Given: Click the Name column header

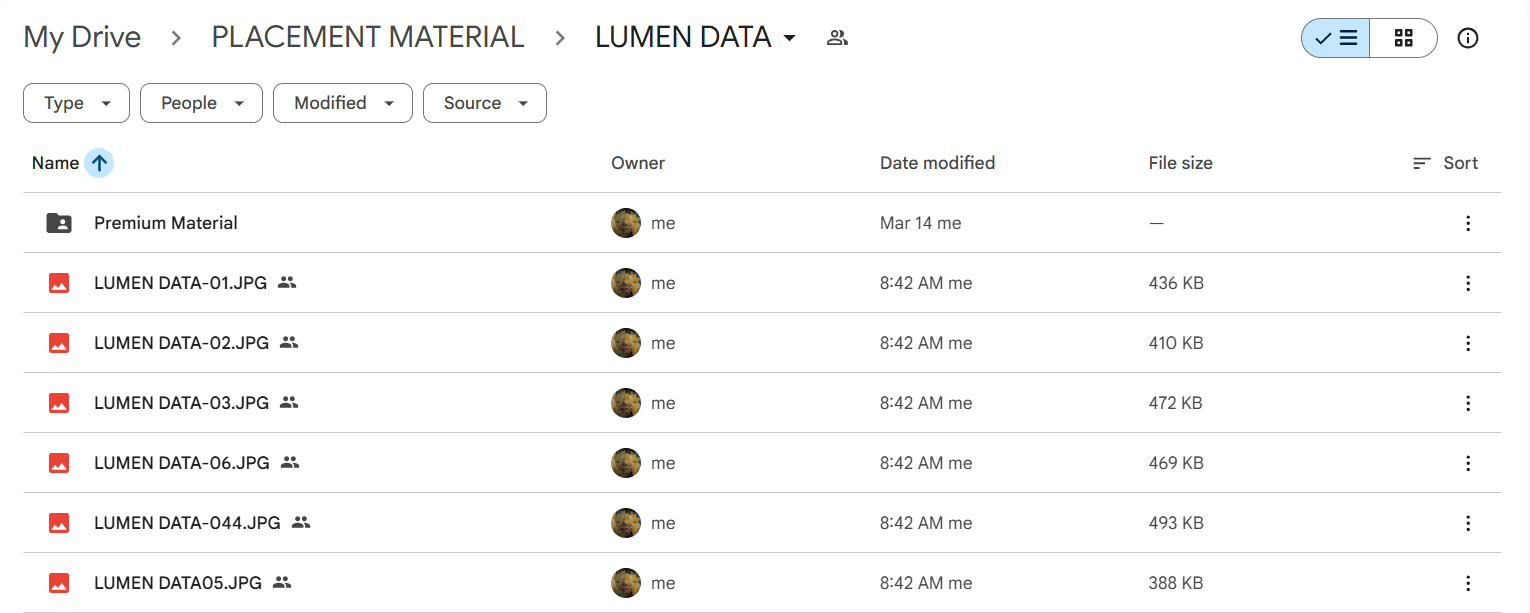Looking at the screenshot, I should (55, 163).
